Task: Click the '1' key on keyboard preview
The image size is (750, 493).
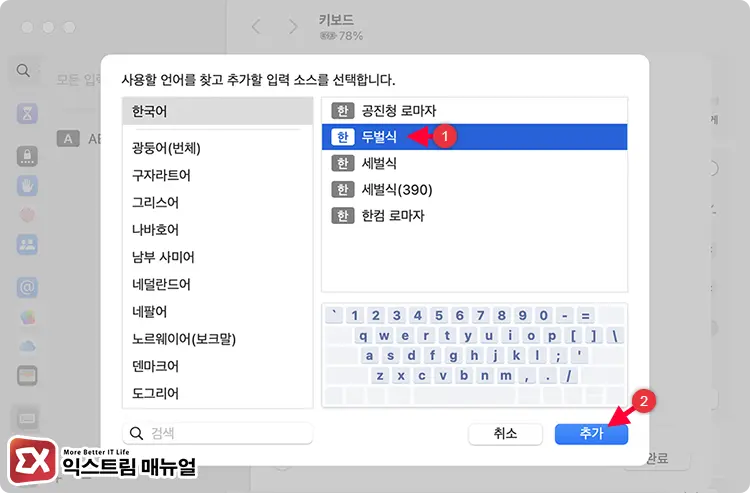Action: [354, 316]
